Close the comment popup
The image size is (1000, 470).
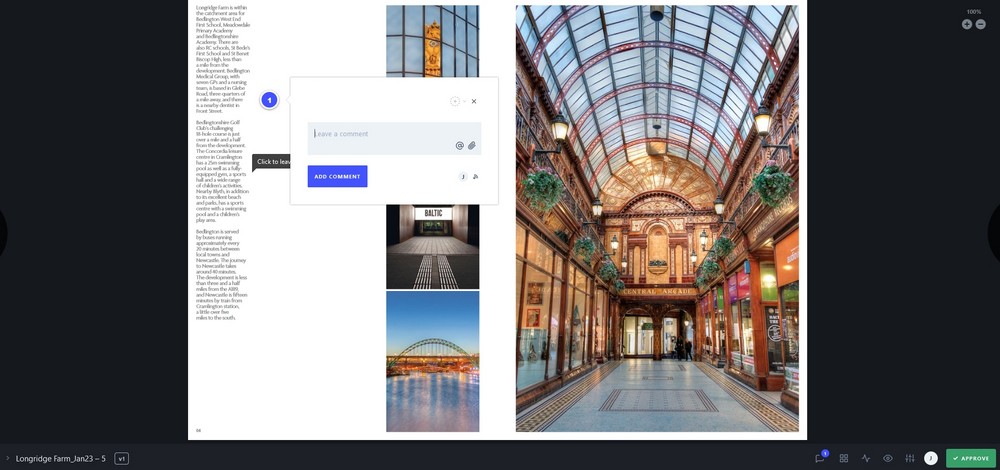click(474, 101)
